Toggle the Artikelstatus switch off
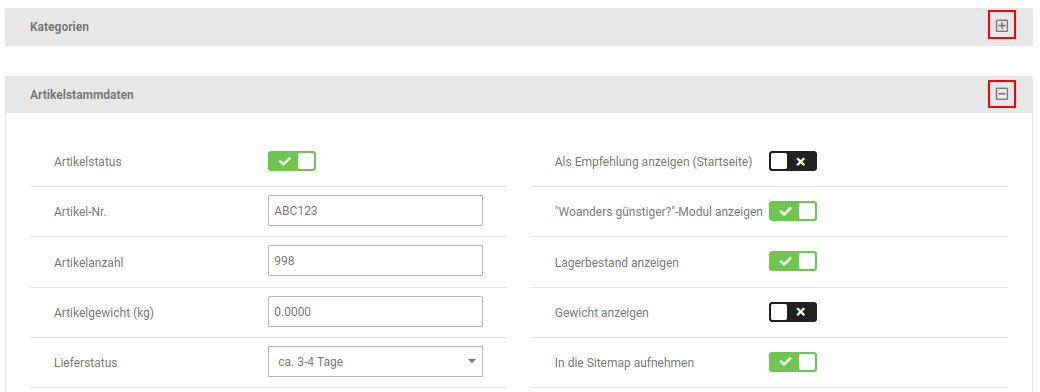The height and width of the screenshot is (392, 1040). [292, 161]
